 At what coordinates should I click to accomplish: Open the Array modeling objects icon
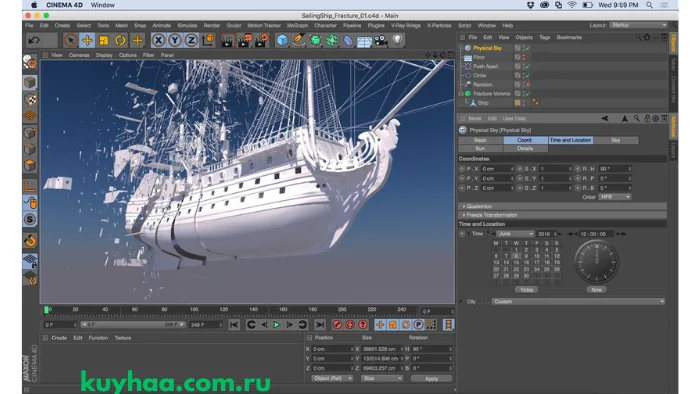[x=332, y=41]
